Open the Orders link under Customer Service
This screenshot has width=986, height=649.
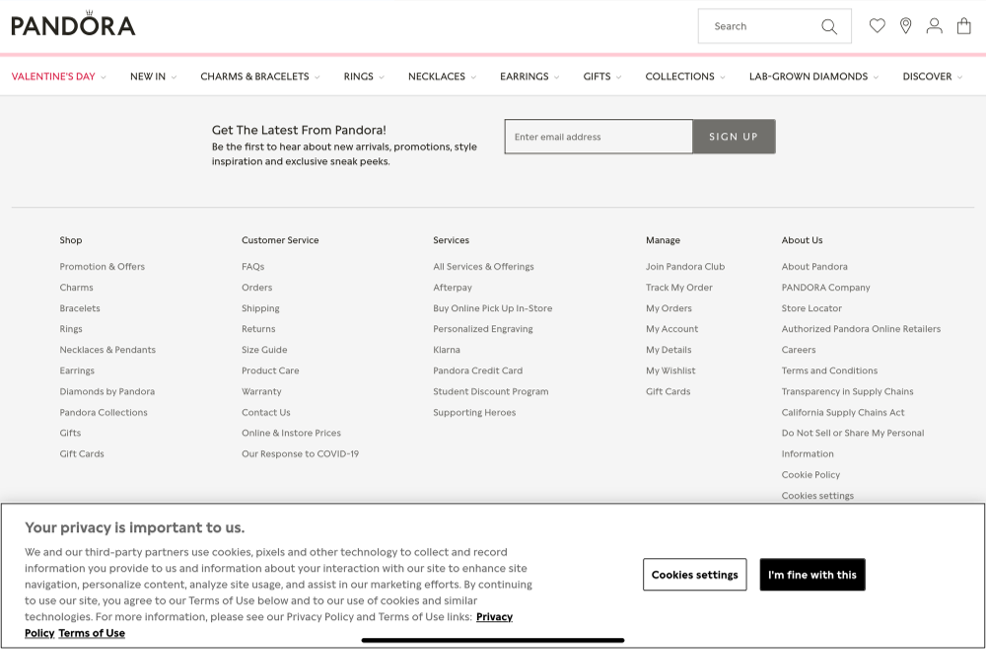click(x=257, y=287)
